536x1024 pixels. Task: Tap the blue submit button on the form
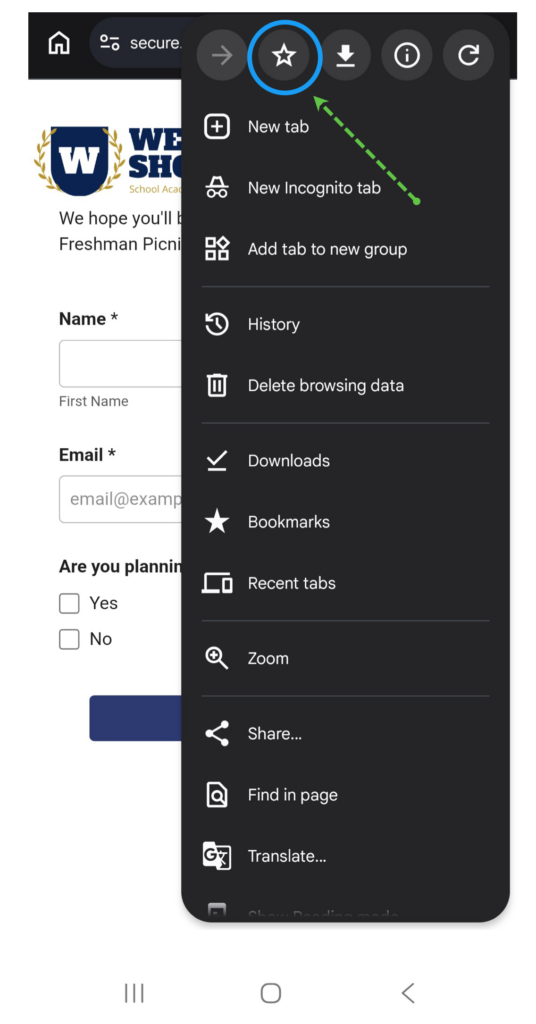point(136,718)
